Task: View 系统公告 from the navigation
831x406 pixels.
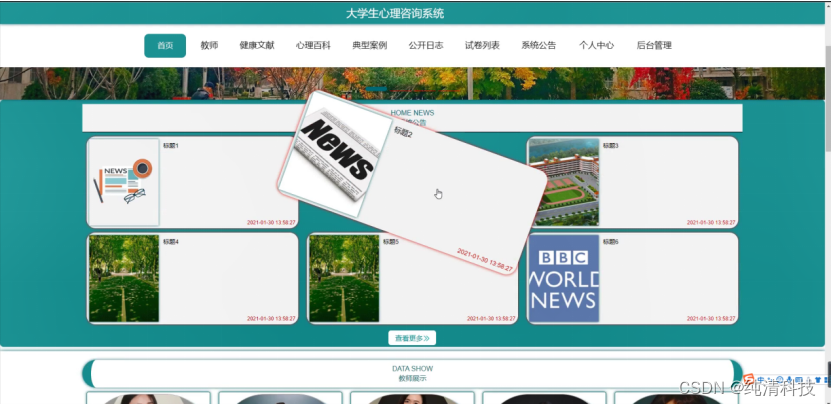Action: tap(538, 46)
